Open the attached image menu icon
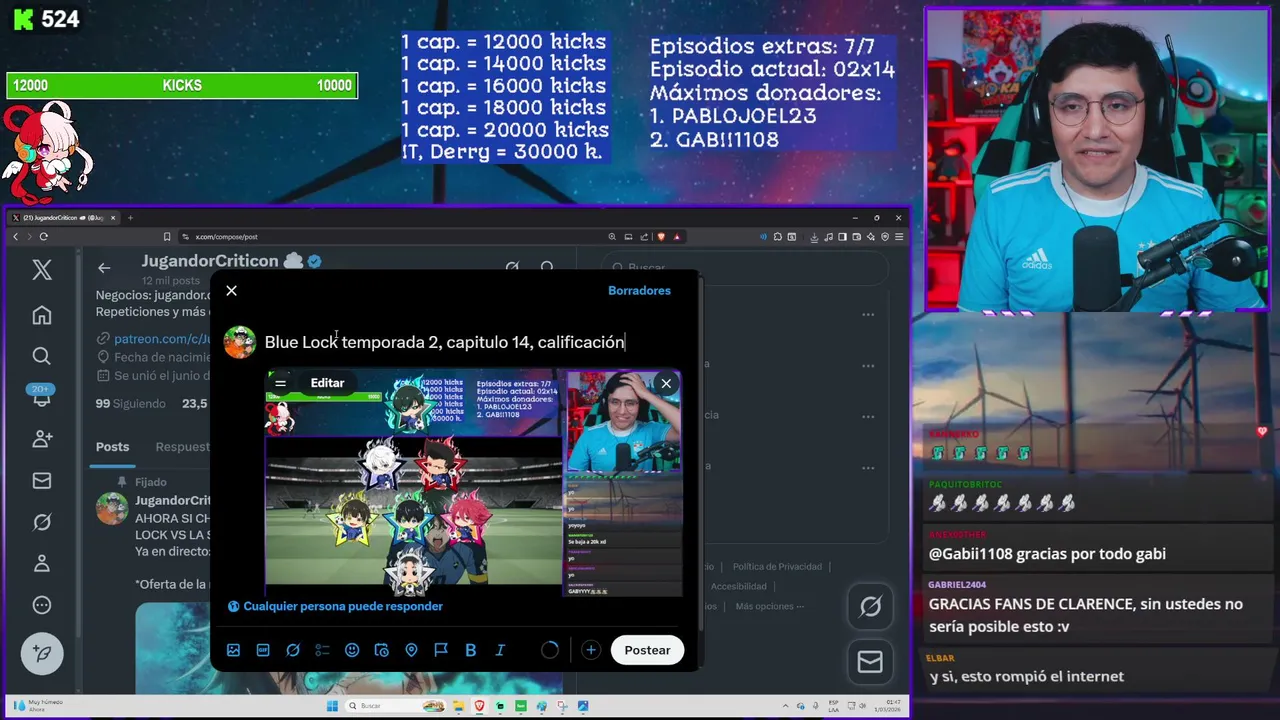This screenshot has height=720, width=1280. (281, 383)
